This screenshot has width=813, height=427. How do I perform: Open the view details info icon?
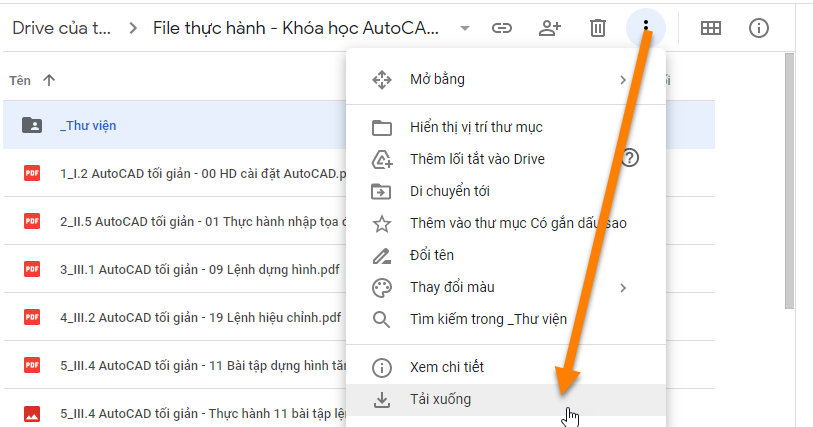[759, 28]
